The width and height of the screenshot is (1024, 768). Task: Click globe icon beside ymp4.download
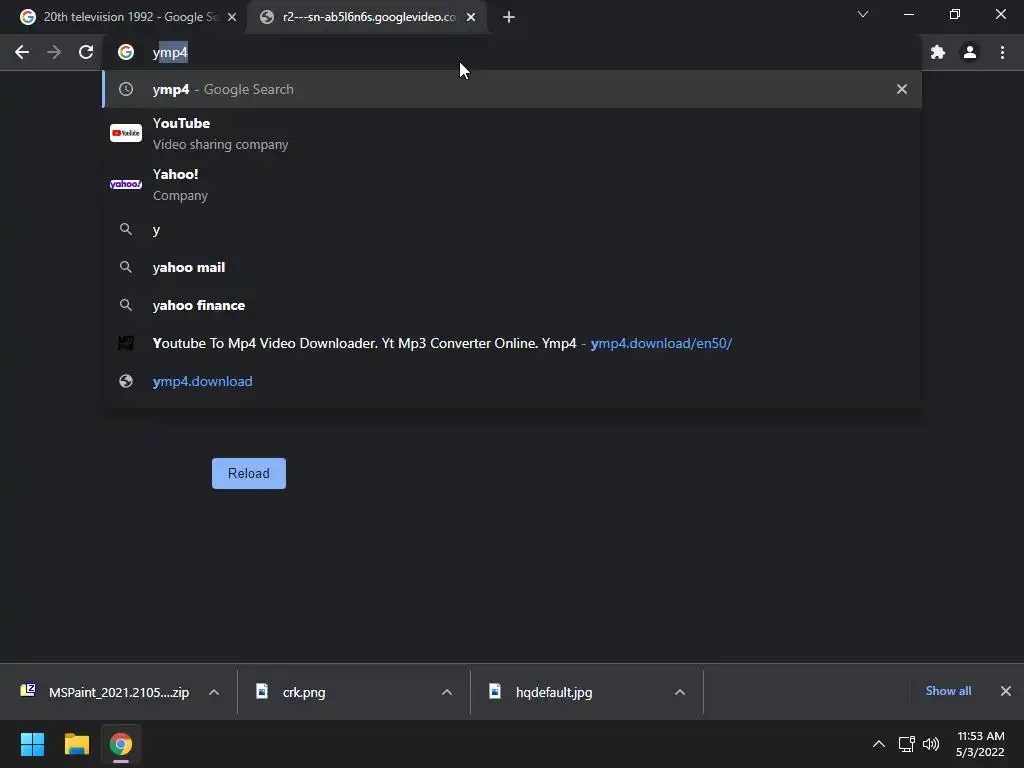click(x=126, y=381)
